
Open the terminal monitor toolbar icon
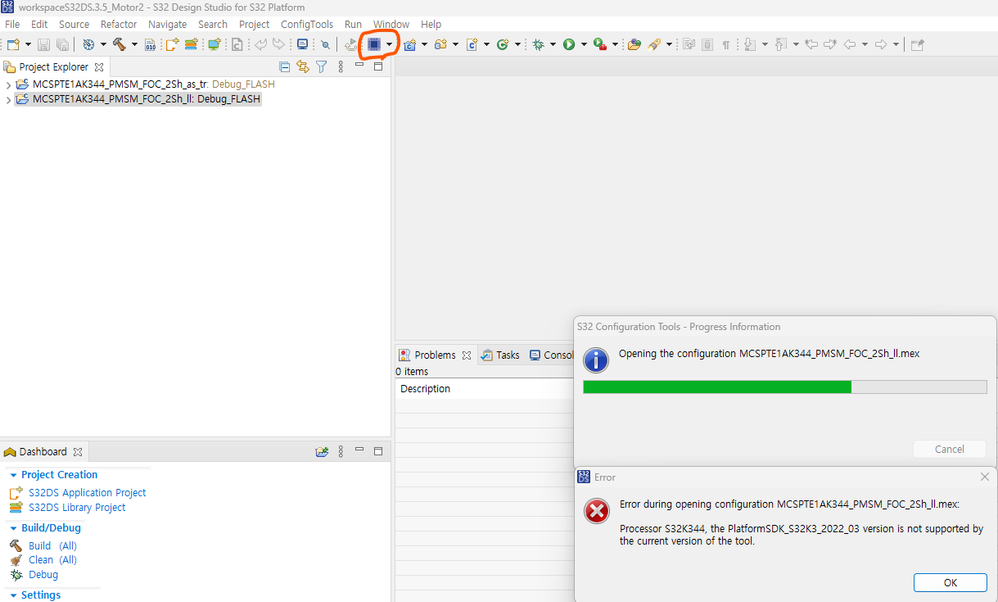(x=302, y=45)
